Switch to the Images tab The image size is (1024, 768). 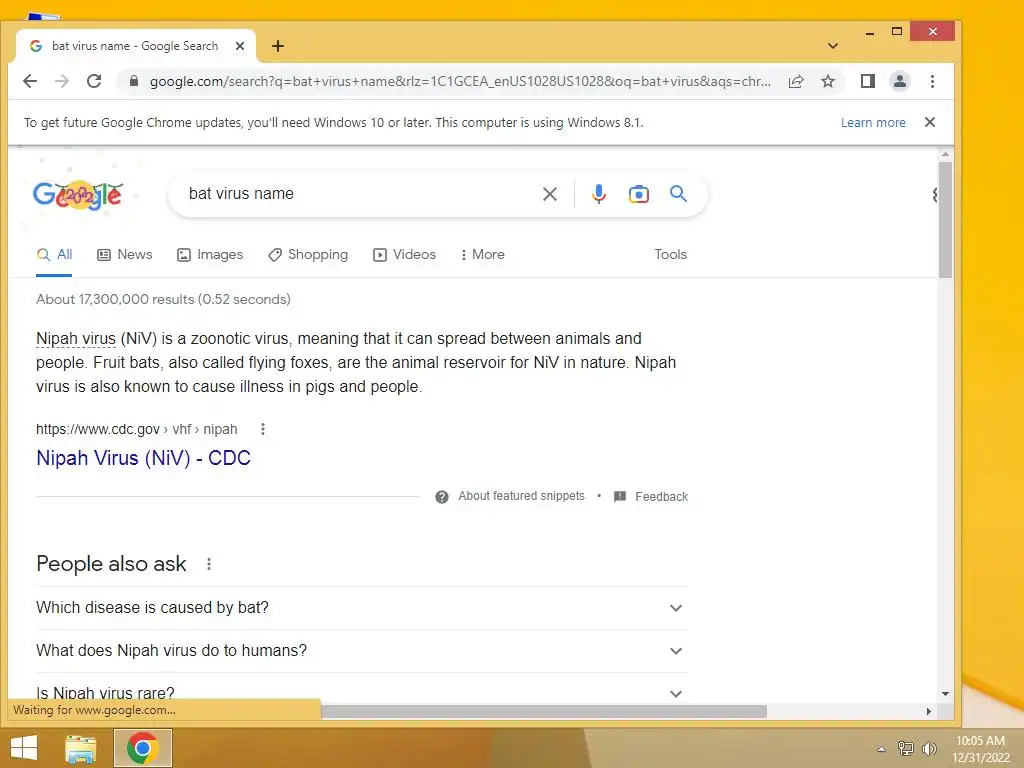click(210, 255)
